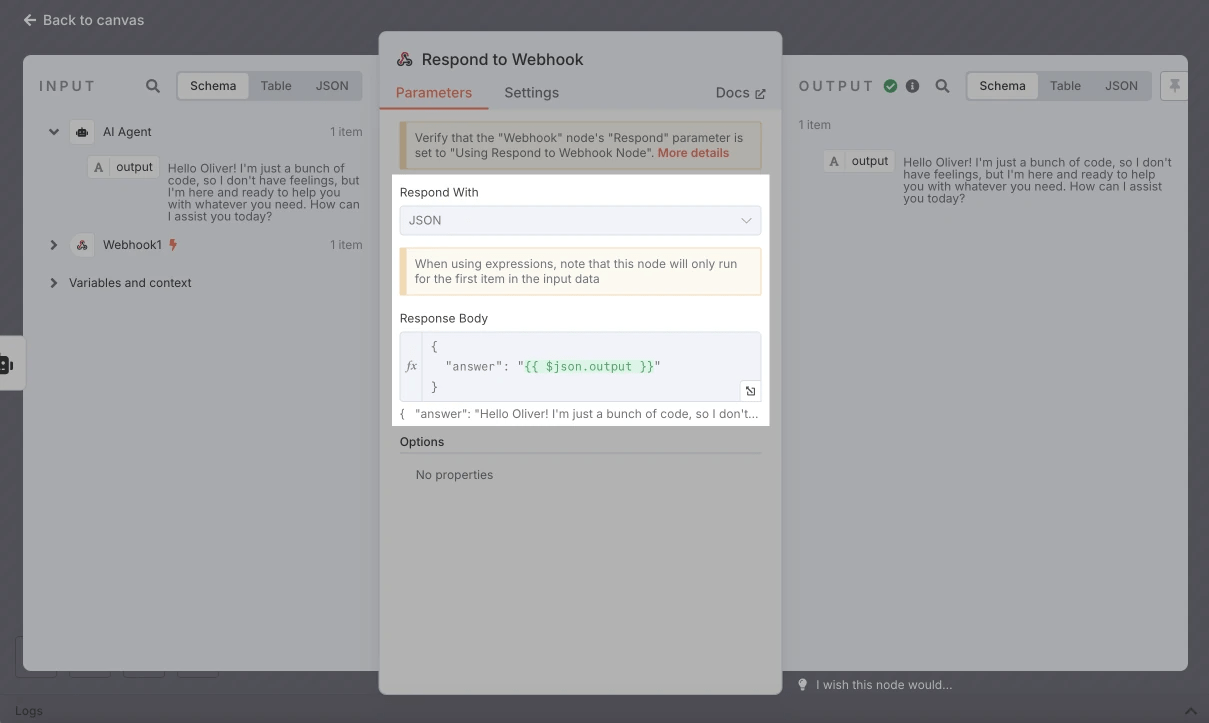Open the Settings tab
Image resolution: width=1209 pixels, height=723 pixels.
531,93
